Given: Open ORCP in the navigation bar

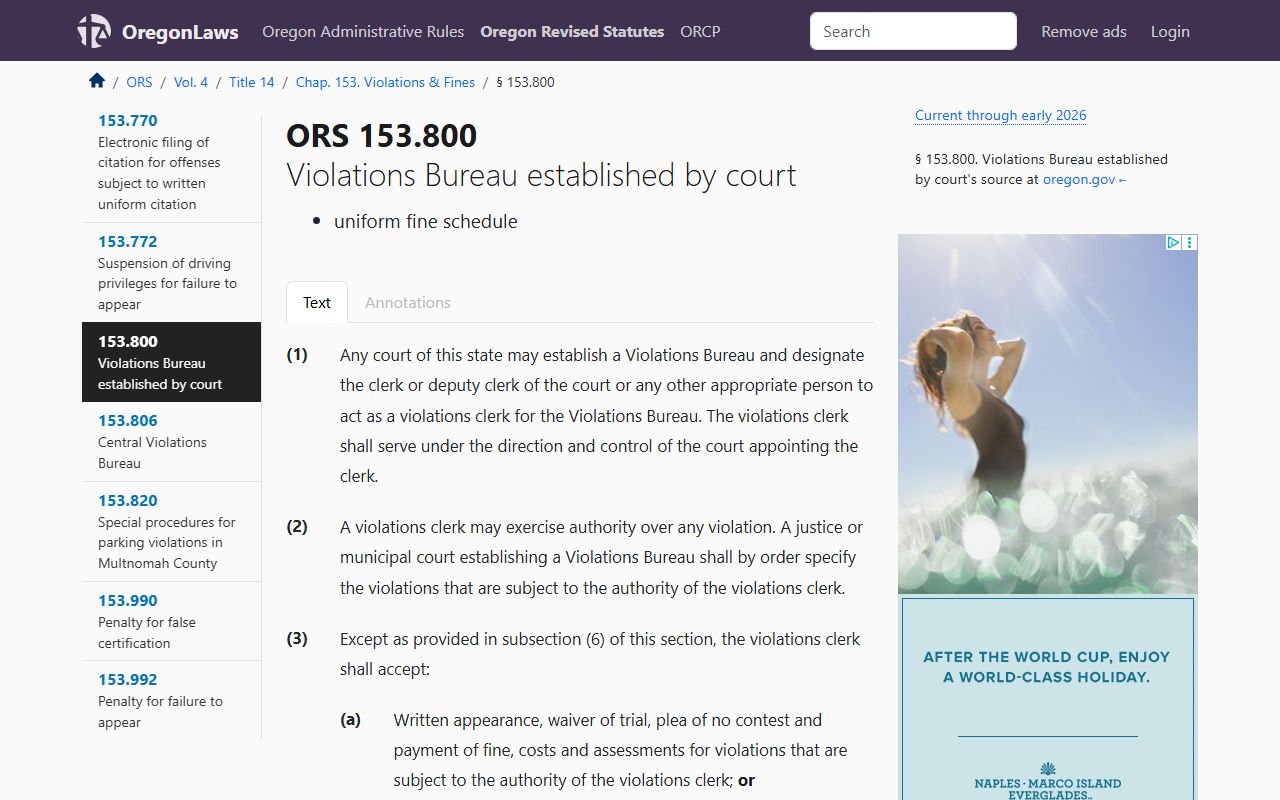Looking at the screenshot, I should 700,31.
